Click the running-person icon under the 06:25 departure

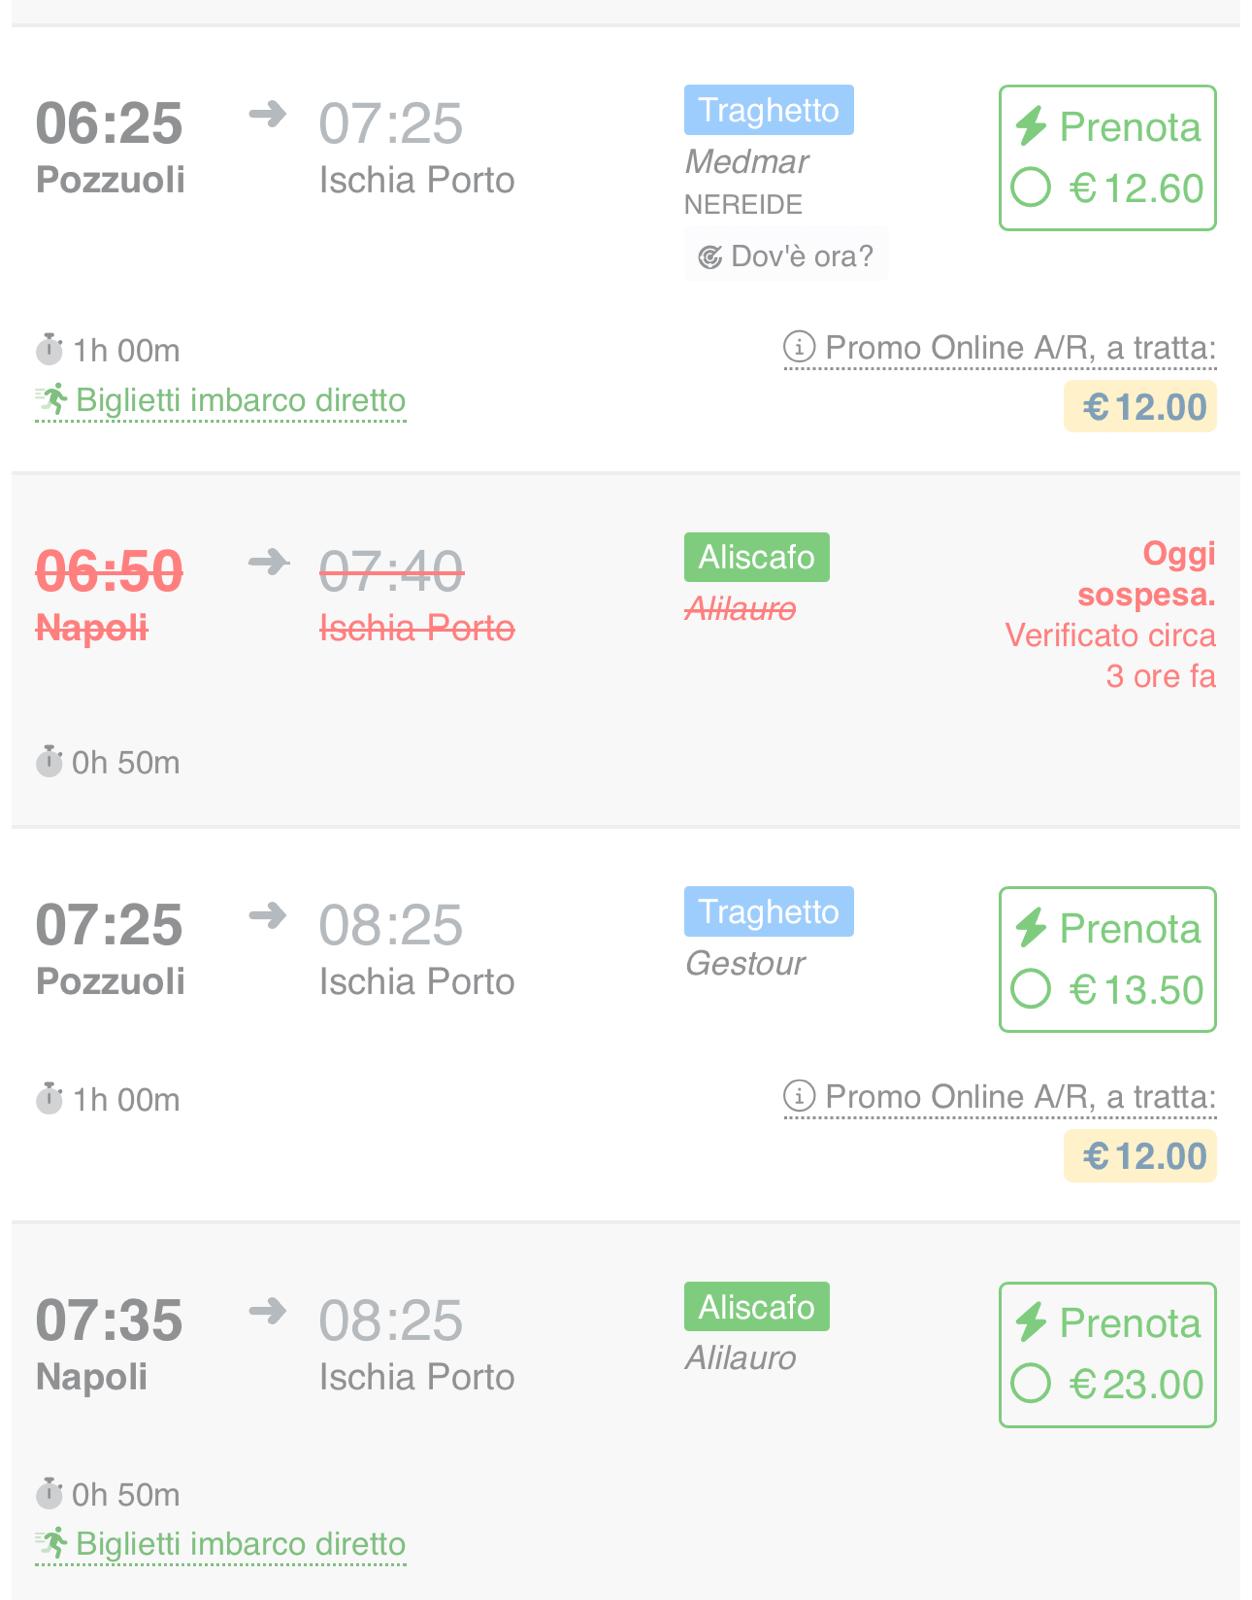[x=52, y=399]
